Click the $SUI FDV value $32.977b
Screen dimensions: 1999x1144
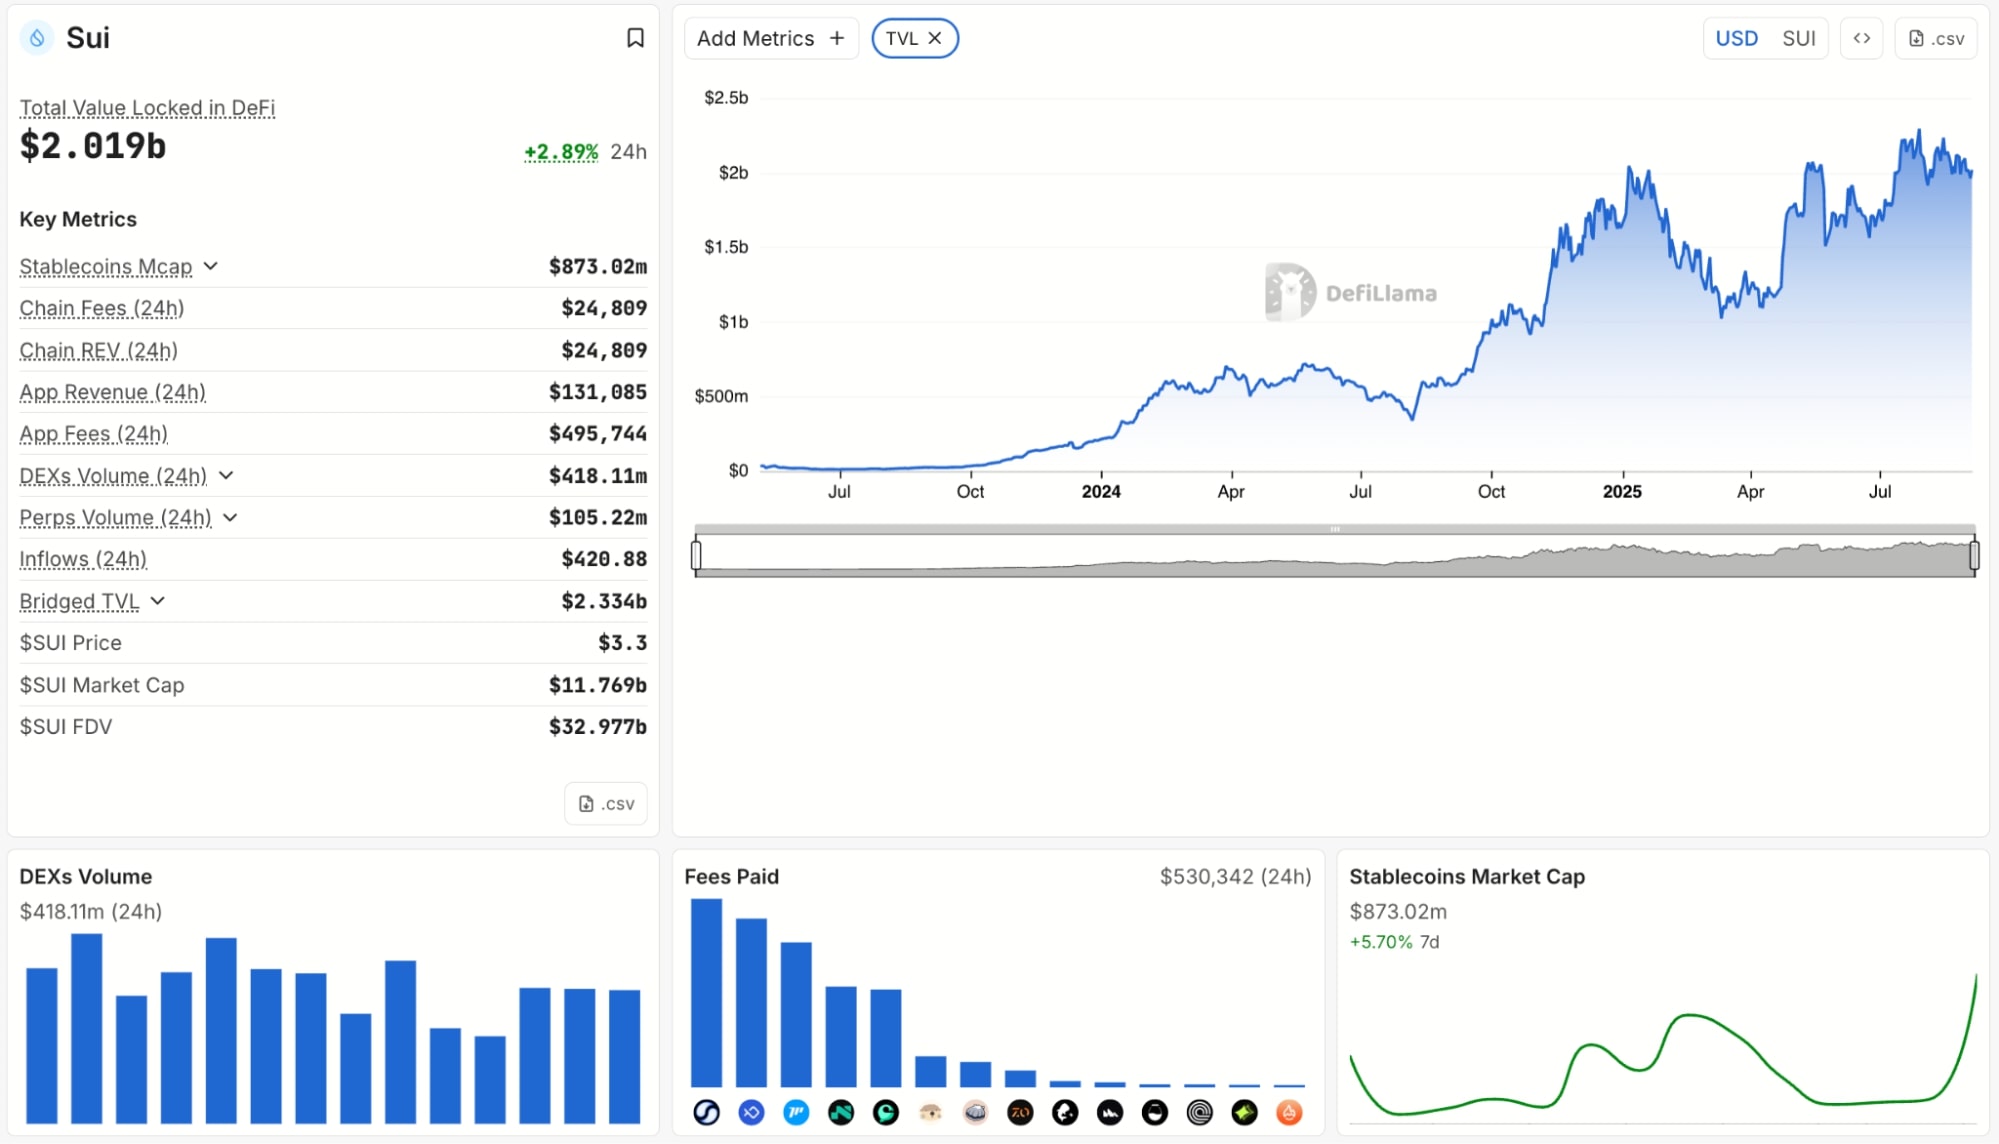[597, 727]
